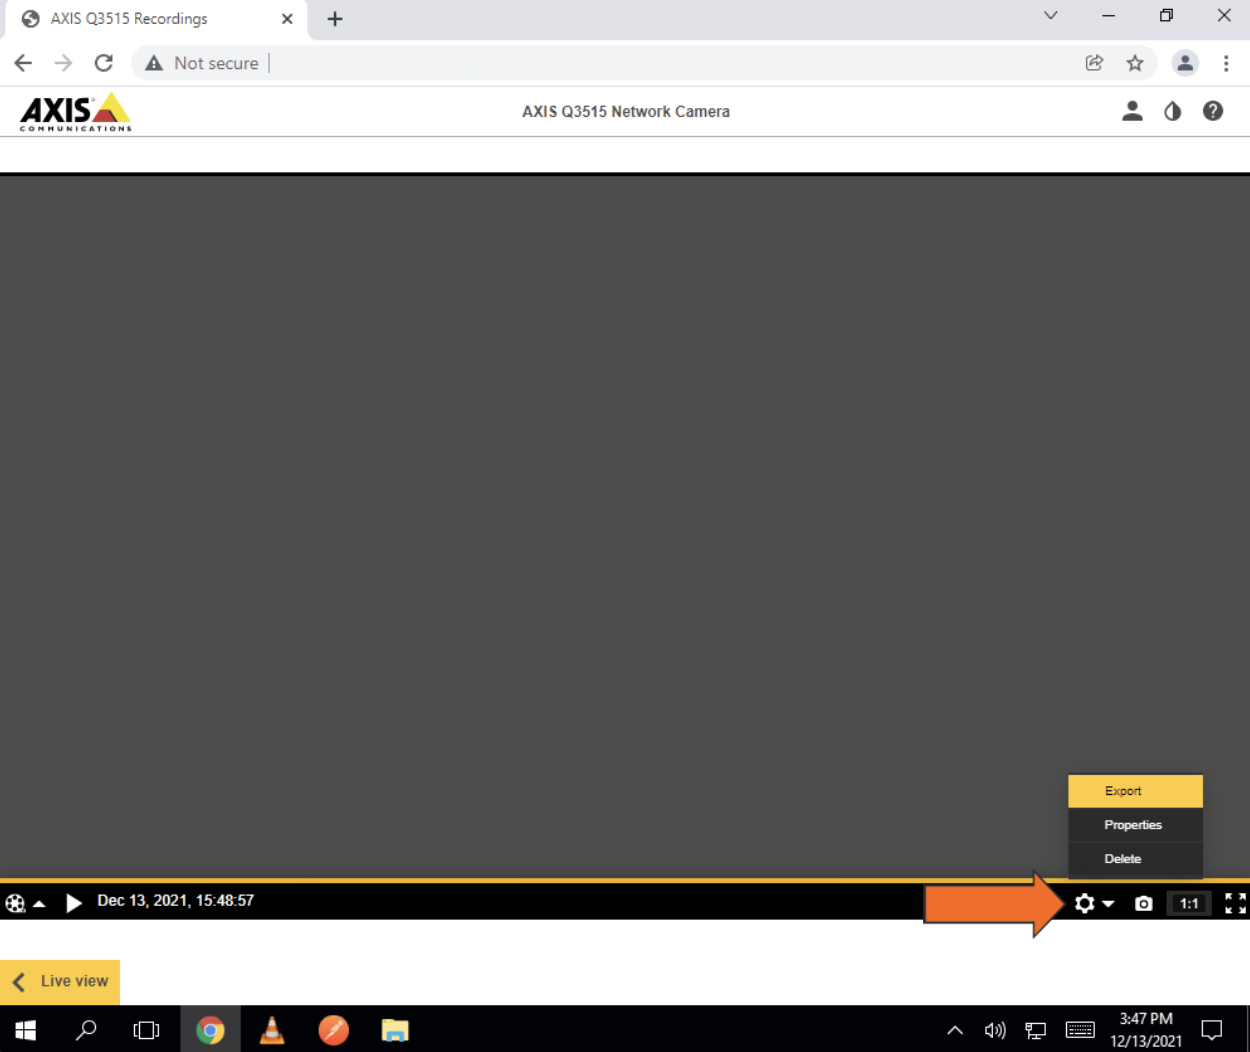Open the gear settings icon for the recording
The height and width of the screenshot is (1052, 1250).
(x=1084, y=903)
